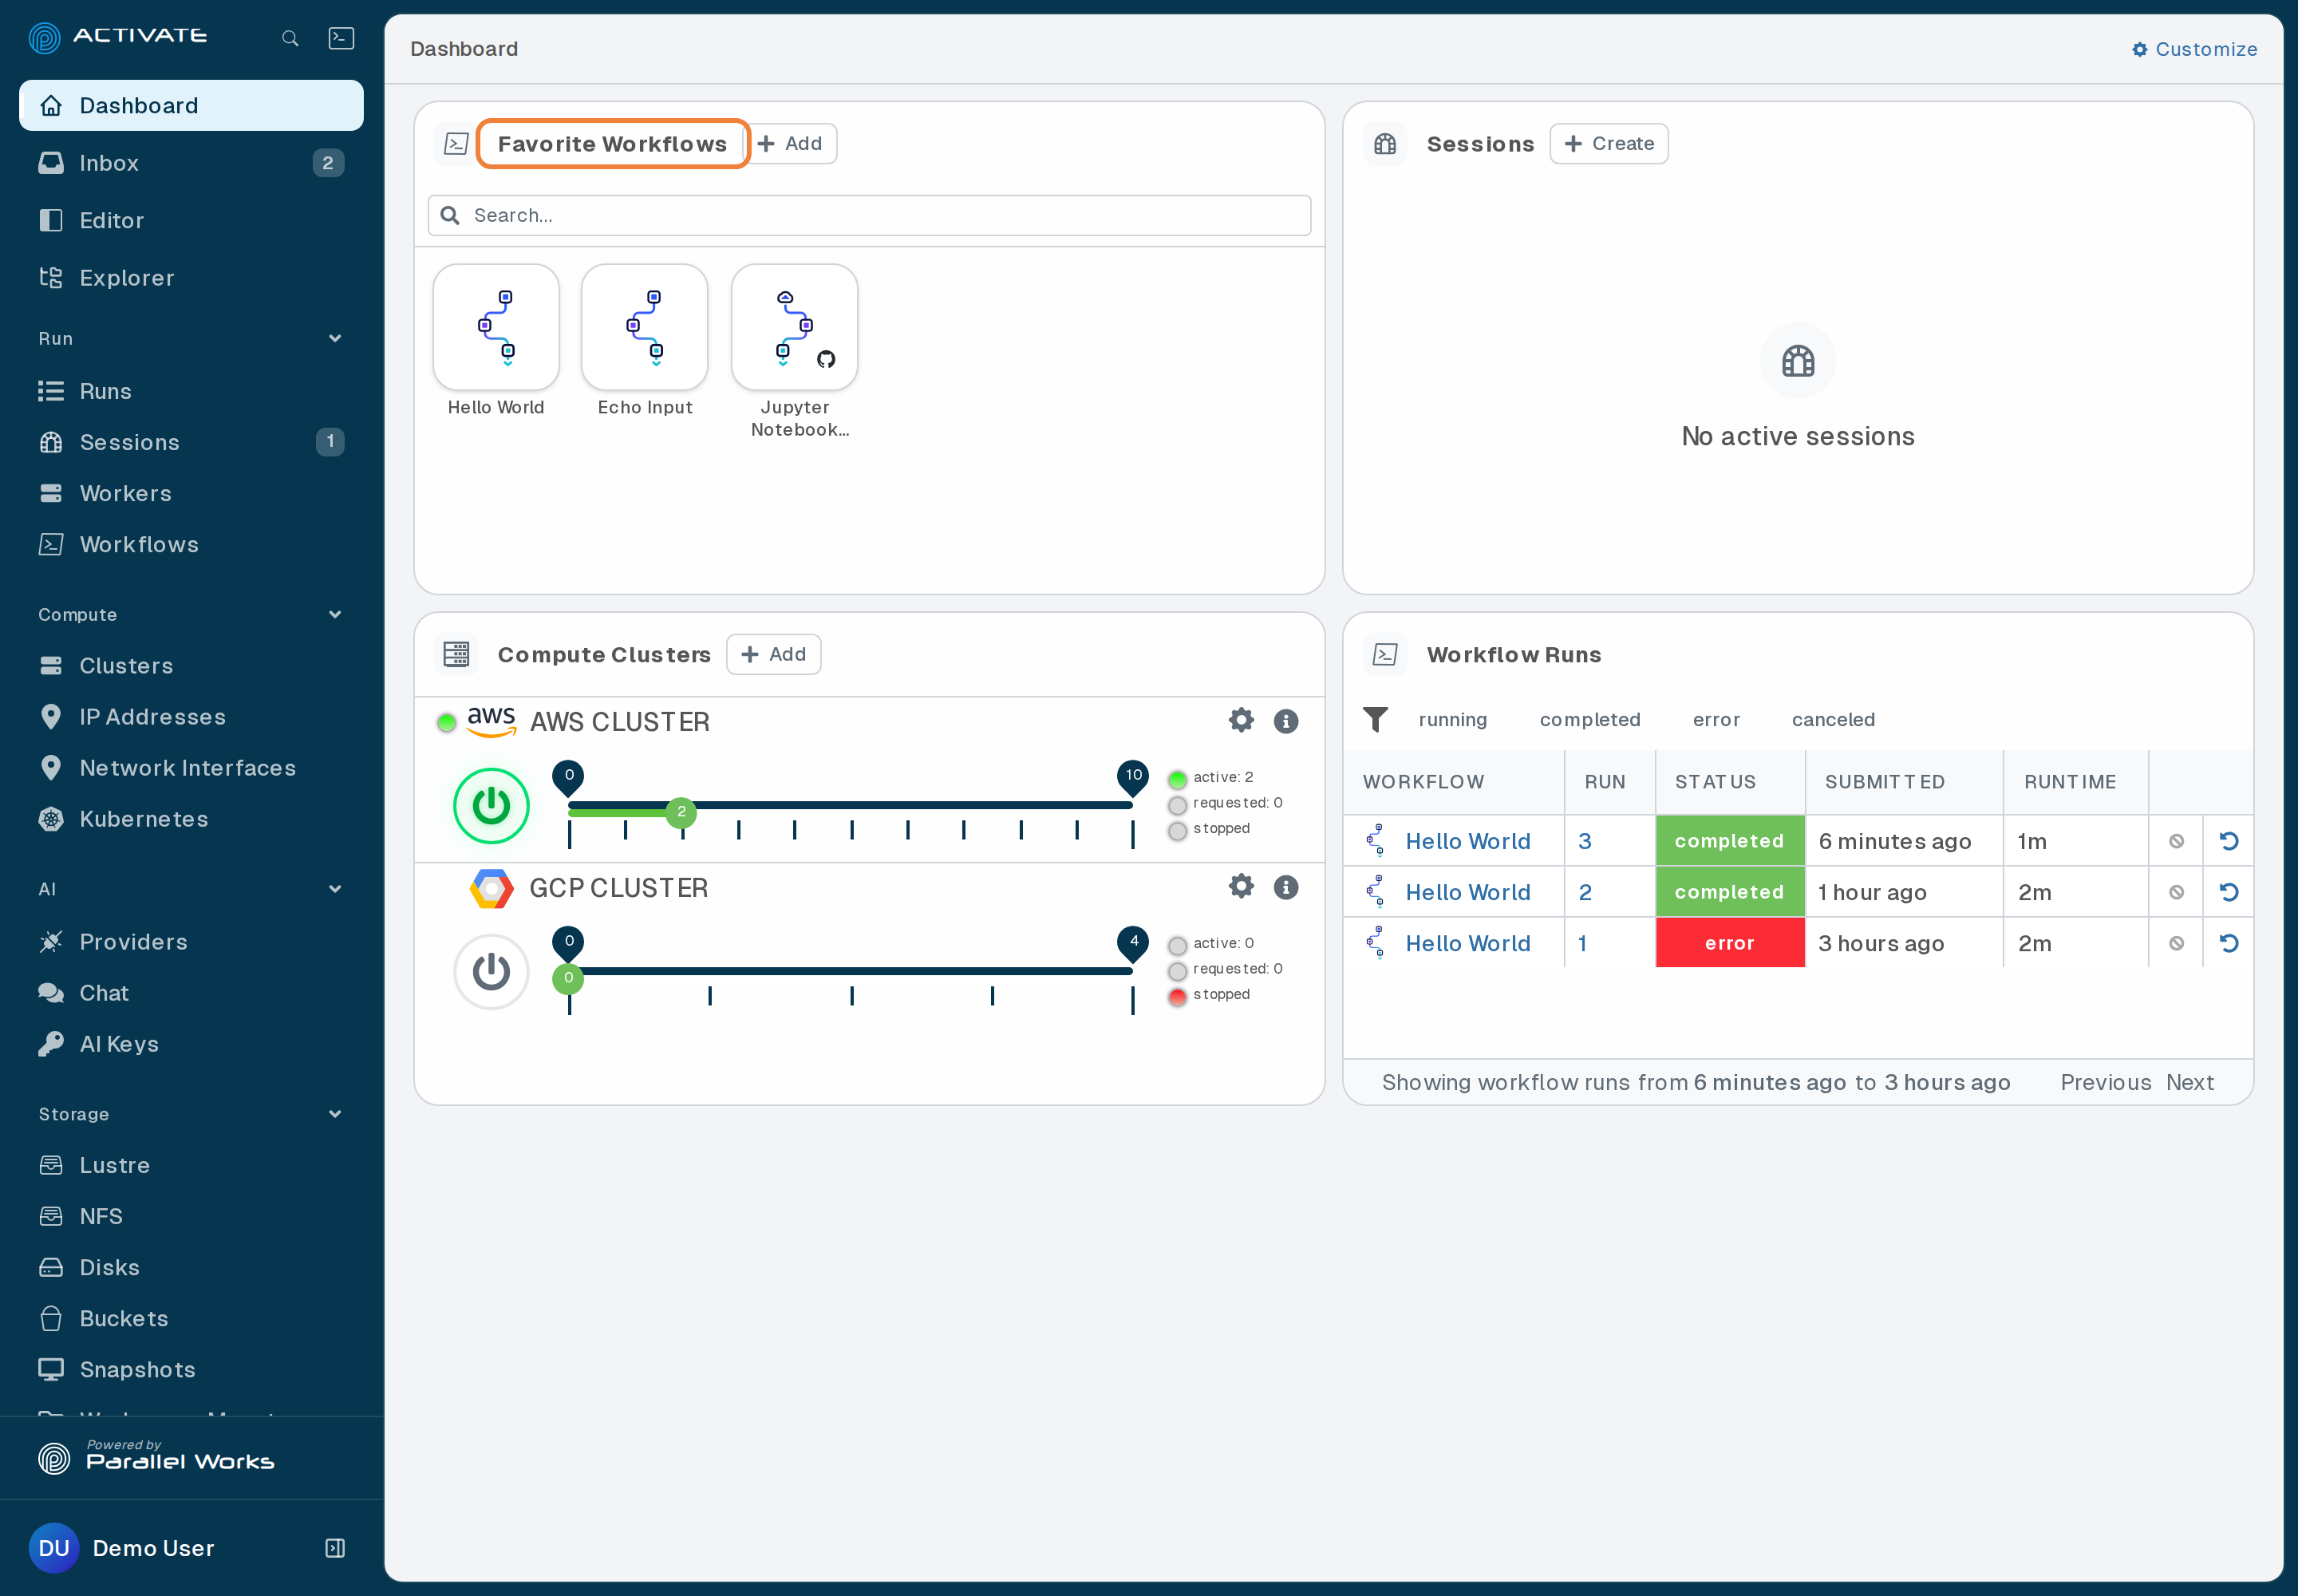Collapse the AI section in sidebar
This screenshot has width=2298, height=1596.
335,889
